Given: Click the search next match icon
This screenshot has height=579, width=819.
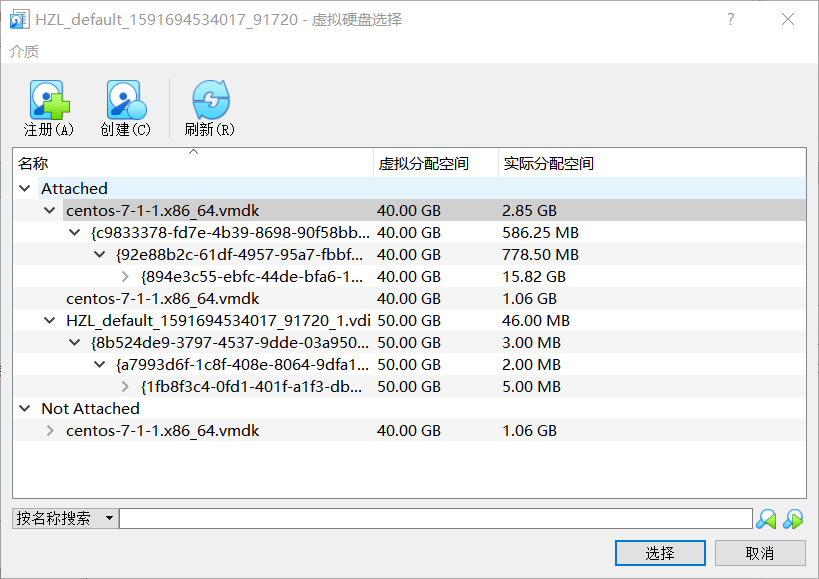Looking at the screenshot, I should point(793,519).
